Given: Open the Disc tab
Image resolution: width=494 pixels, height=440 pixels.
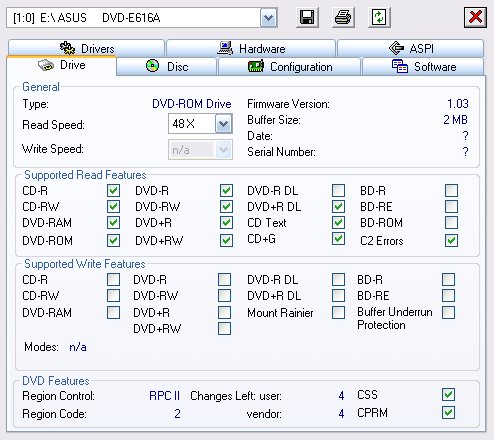Looking at the screenshot, I should 167,67.
